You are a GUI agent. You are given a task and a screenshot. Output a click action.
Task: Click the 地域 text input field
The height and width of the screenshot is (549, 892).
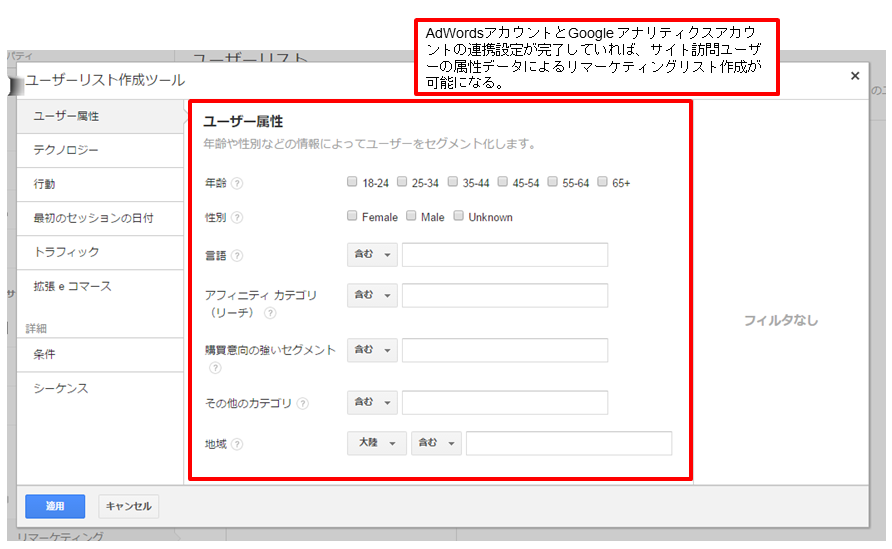pos(568,443)
